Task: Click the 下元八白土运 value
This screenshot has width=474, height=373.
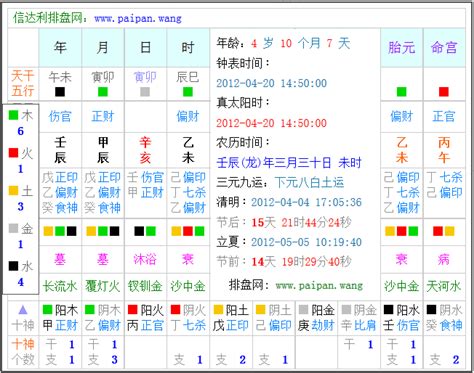Action: (309, 182)
